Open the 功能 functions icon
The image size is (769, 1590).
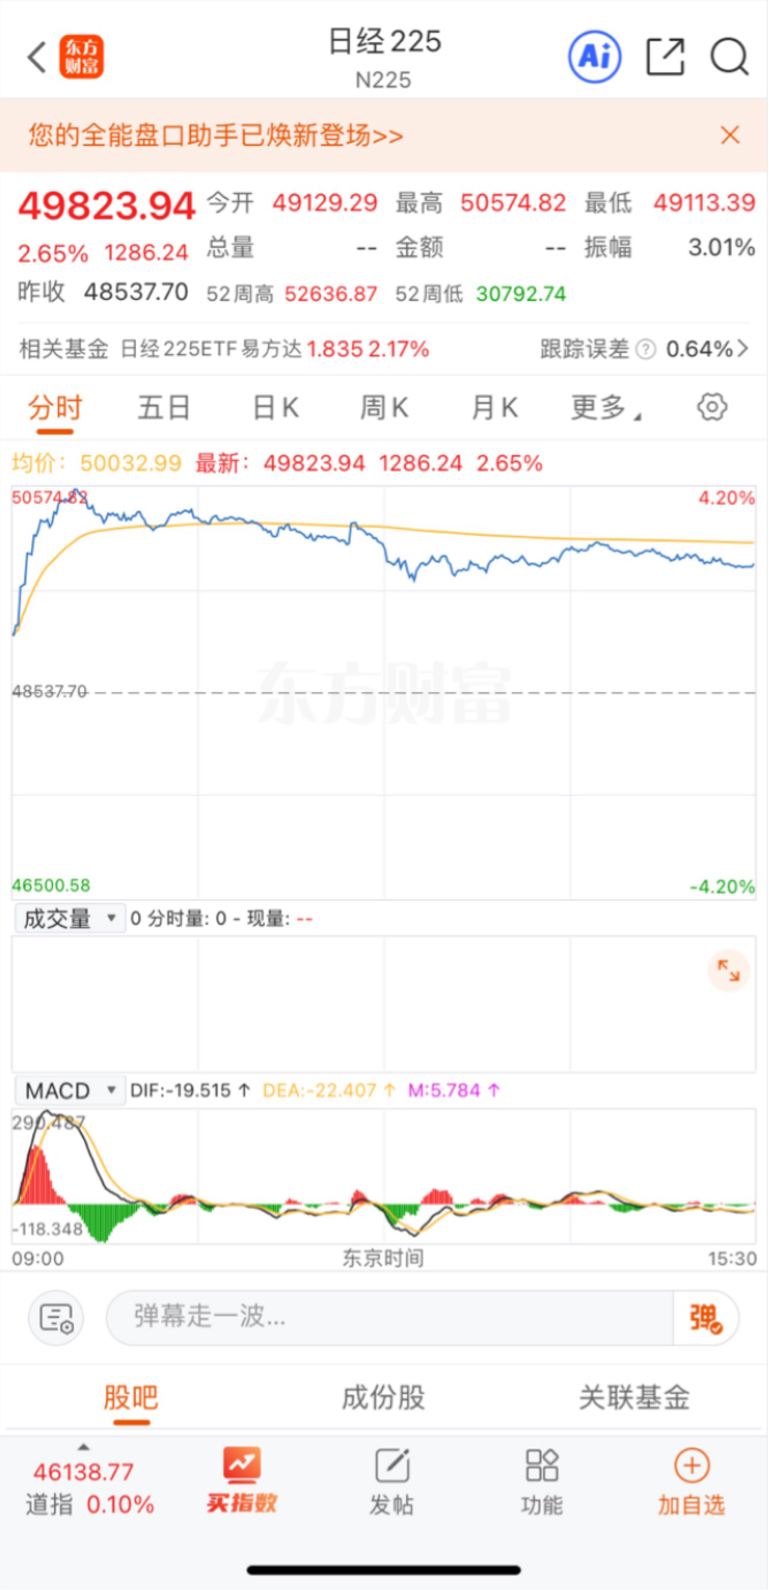[x=541, y=1481]
